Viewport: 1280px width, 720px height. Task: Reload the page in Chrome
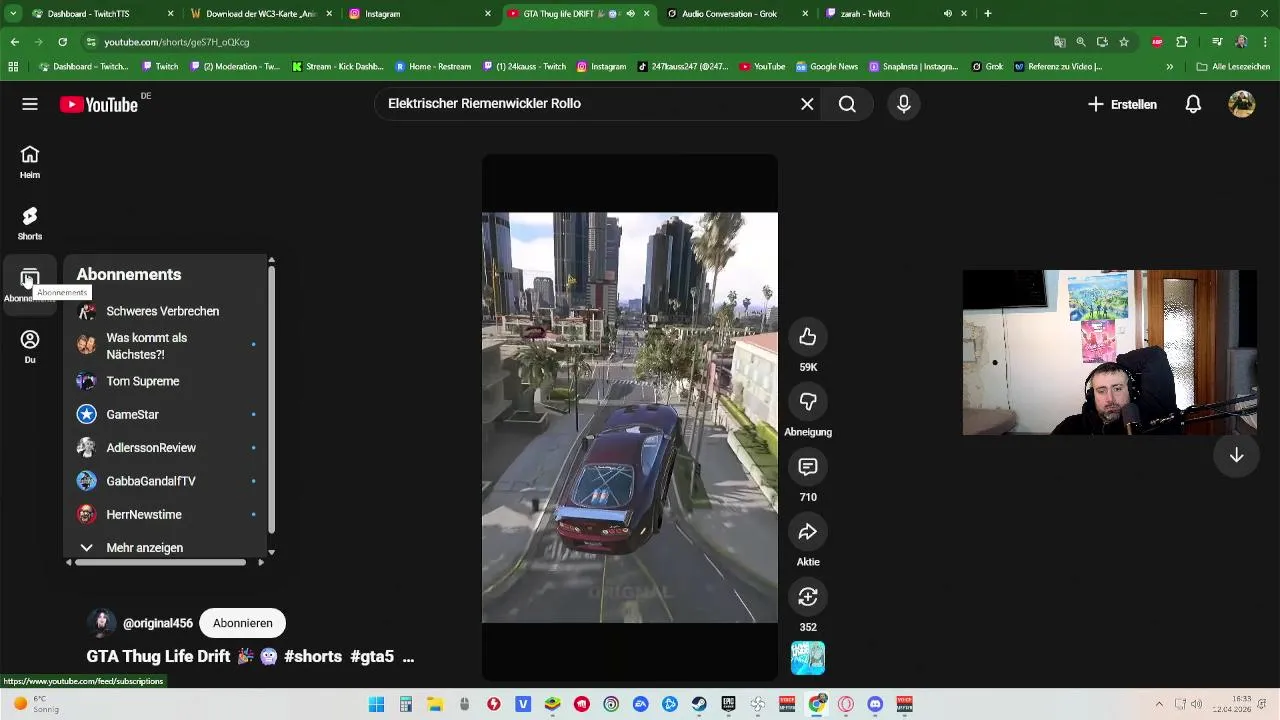pos(62,42)
